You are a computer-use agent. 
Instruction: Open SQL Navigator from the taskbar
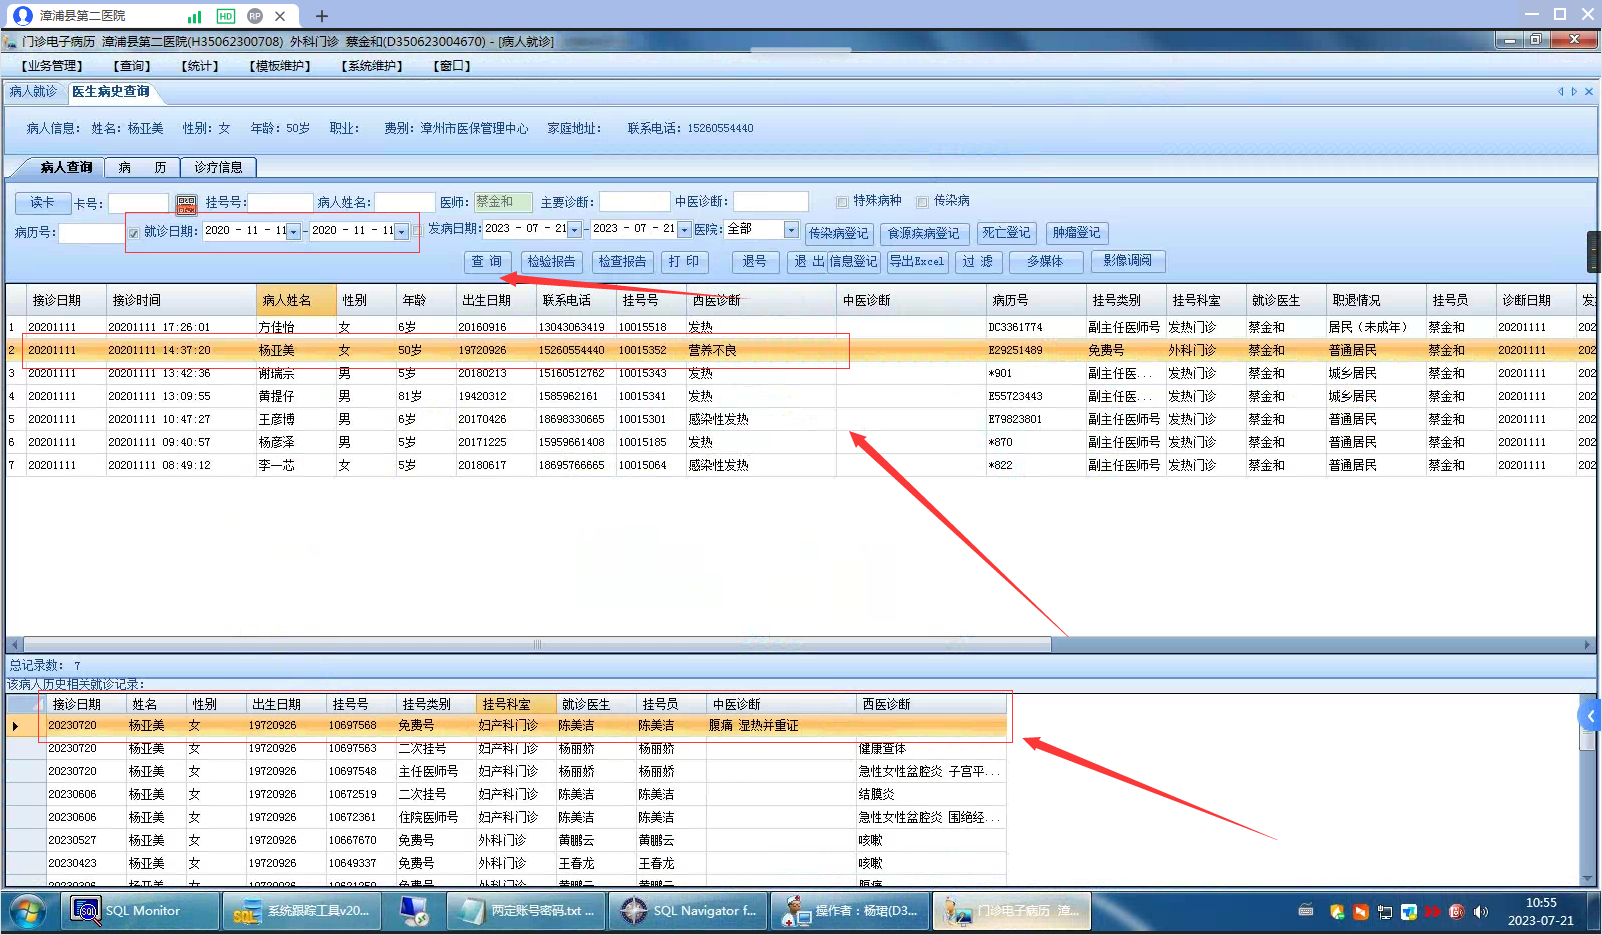[x=688, y=911]
